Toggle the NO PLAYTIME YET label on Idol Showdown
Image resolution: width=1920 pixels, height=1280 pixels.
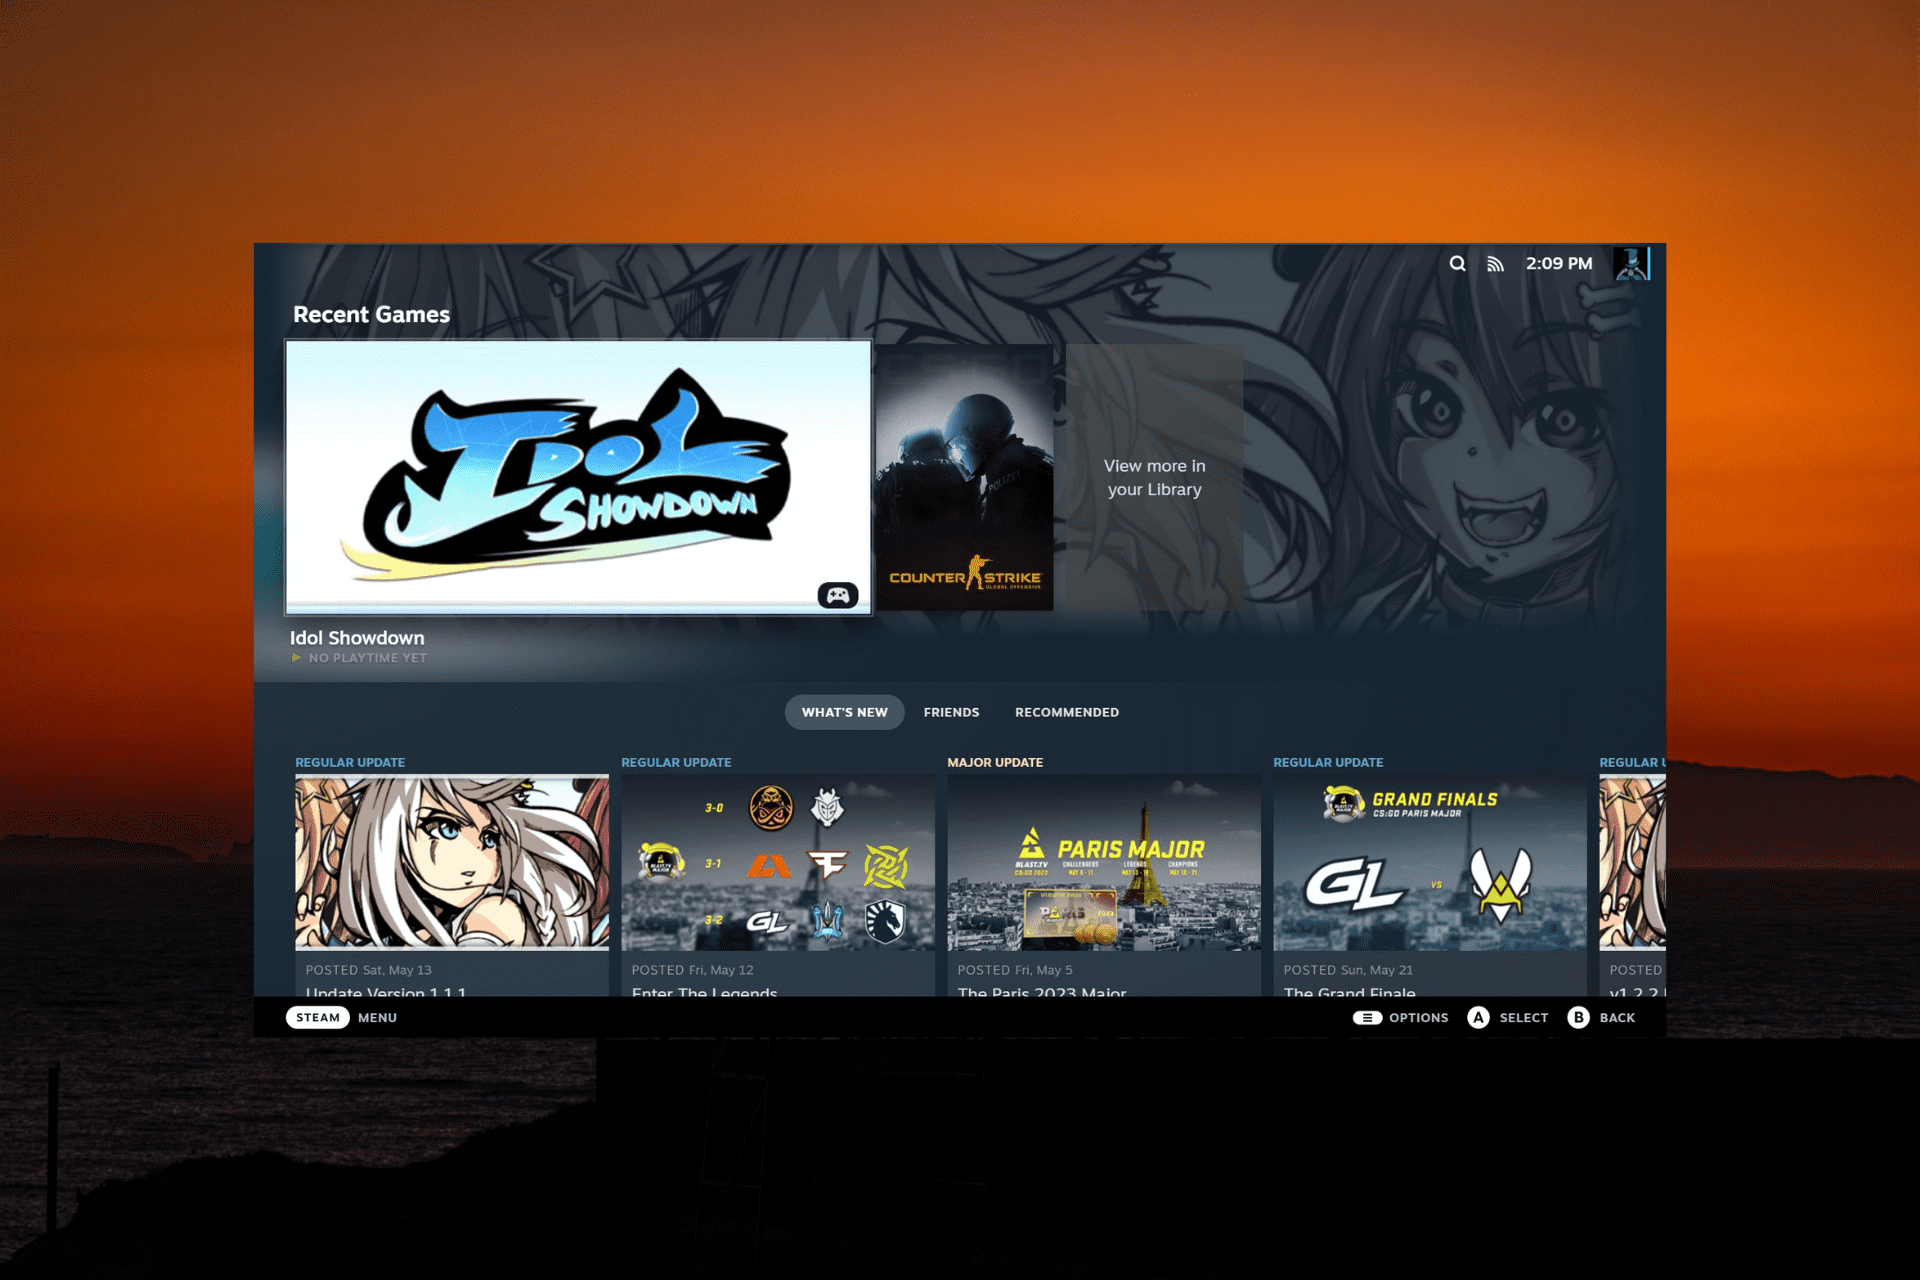tap(361, 657)
